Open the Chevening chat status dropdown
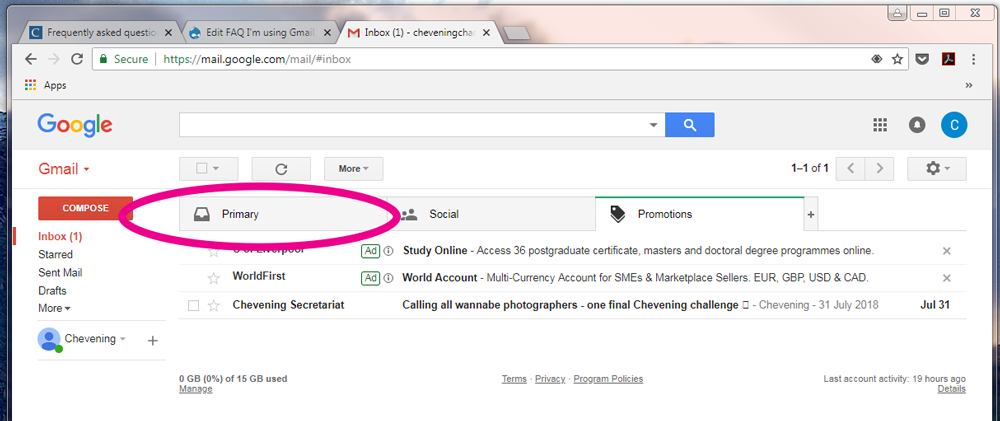Screen dimensions: 1000x421 pos(123,339)
